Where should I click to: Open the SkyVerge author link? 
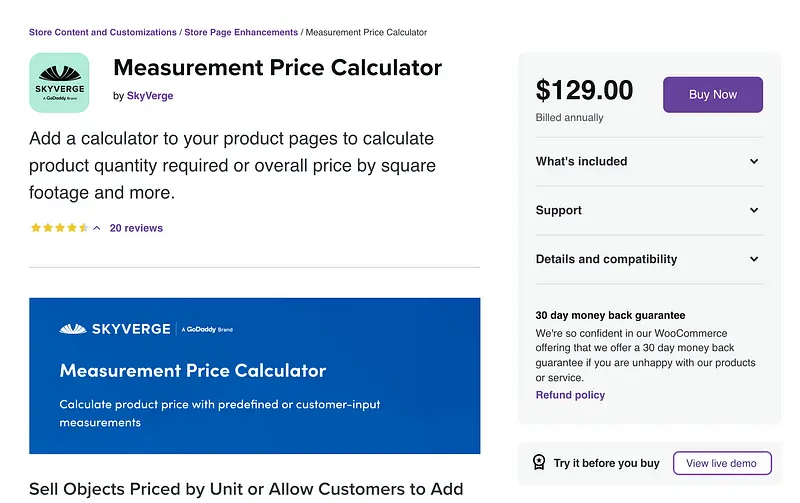point(150,96)
